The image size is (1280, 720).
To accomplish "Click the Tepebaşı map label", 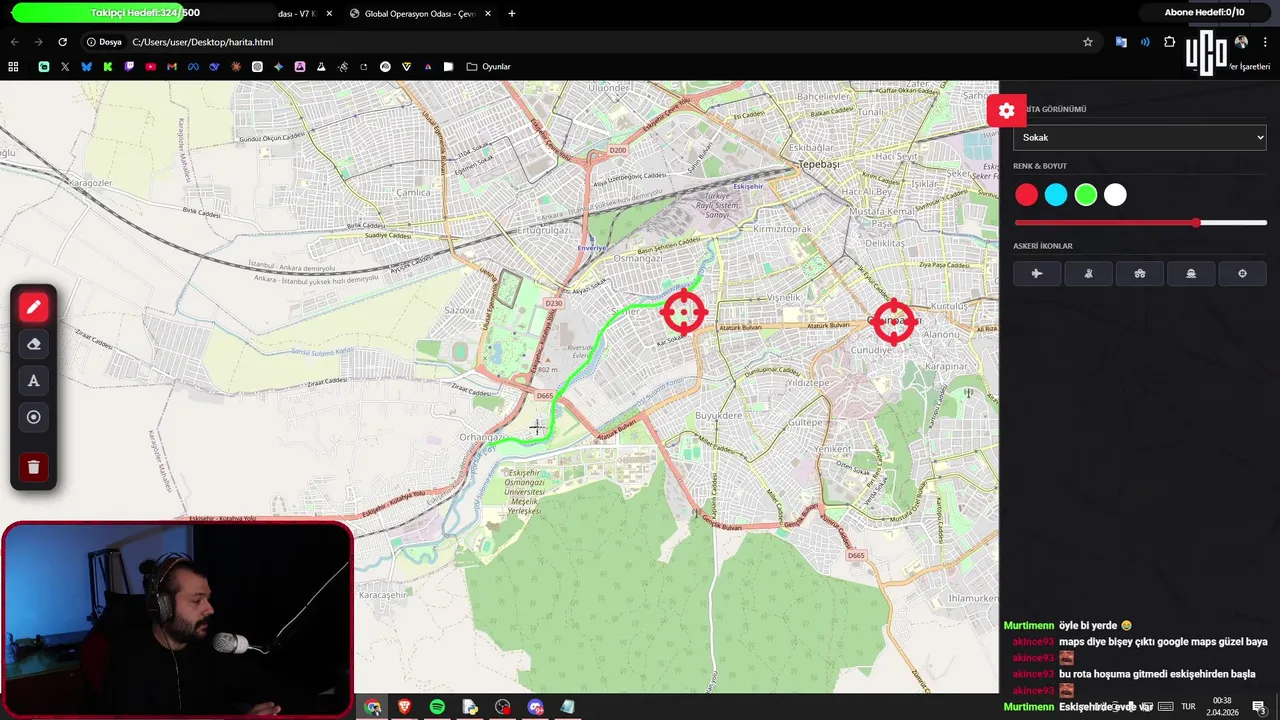I will pyautogui.click(x=818, y=164).
